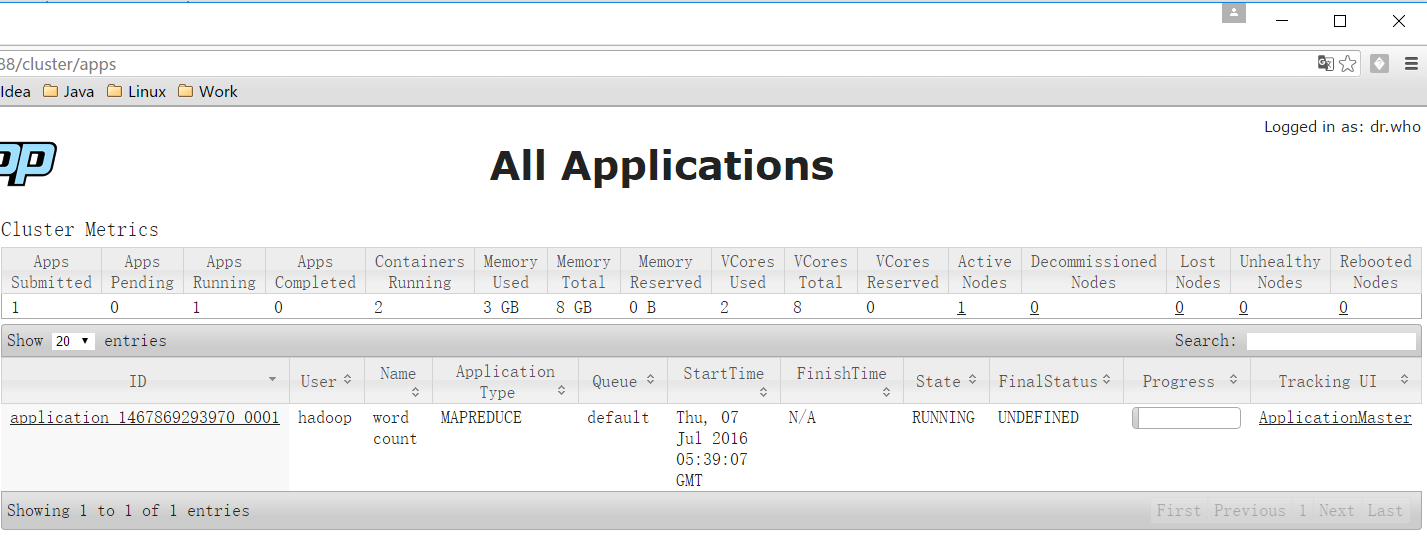This screenshot has width=1427, height=544.
Task: Bookmark this page with the star icon
Action: tap(1348, 64)
